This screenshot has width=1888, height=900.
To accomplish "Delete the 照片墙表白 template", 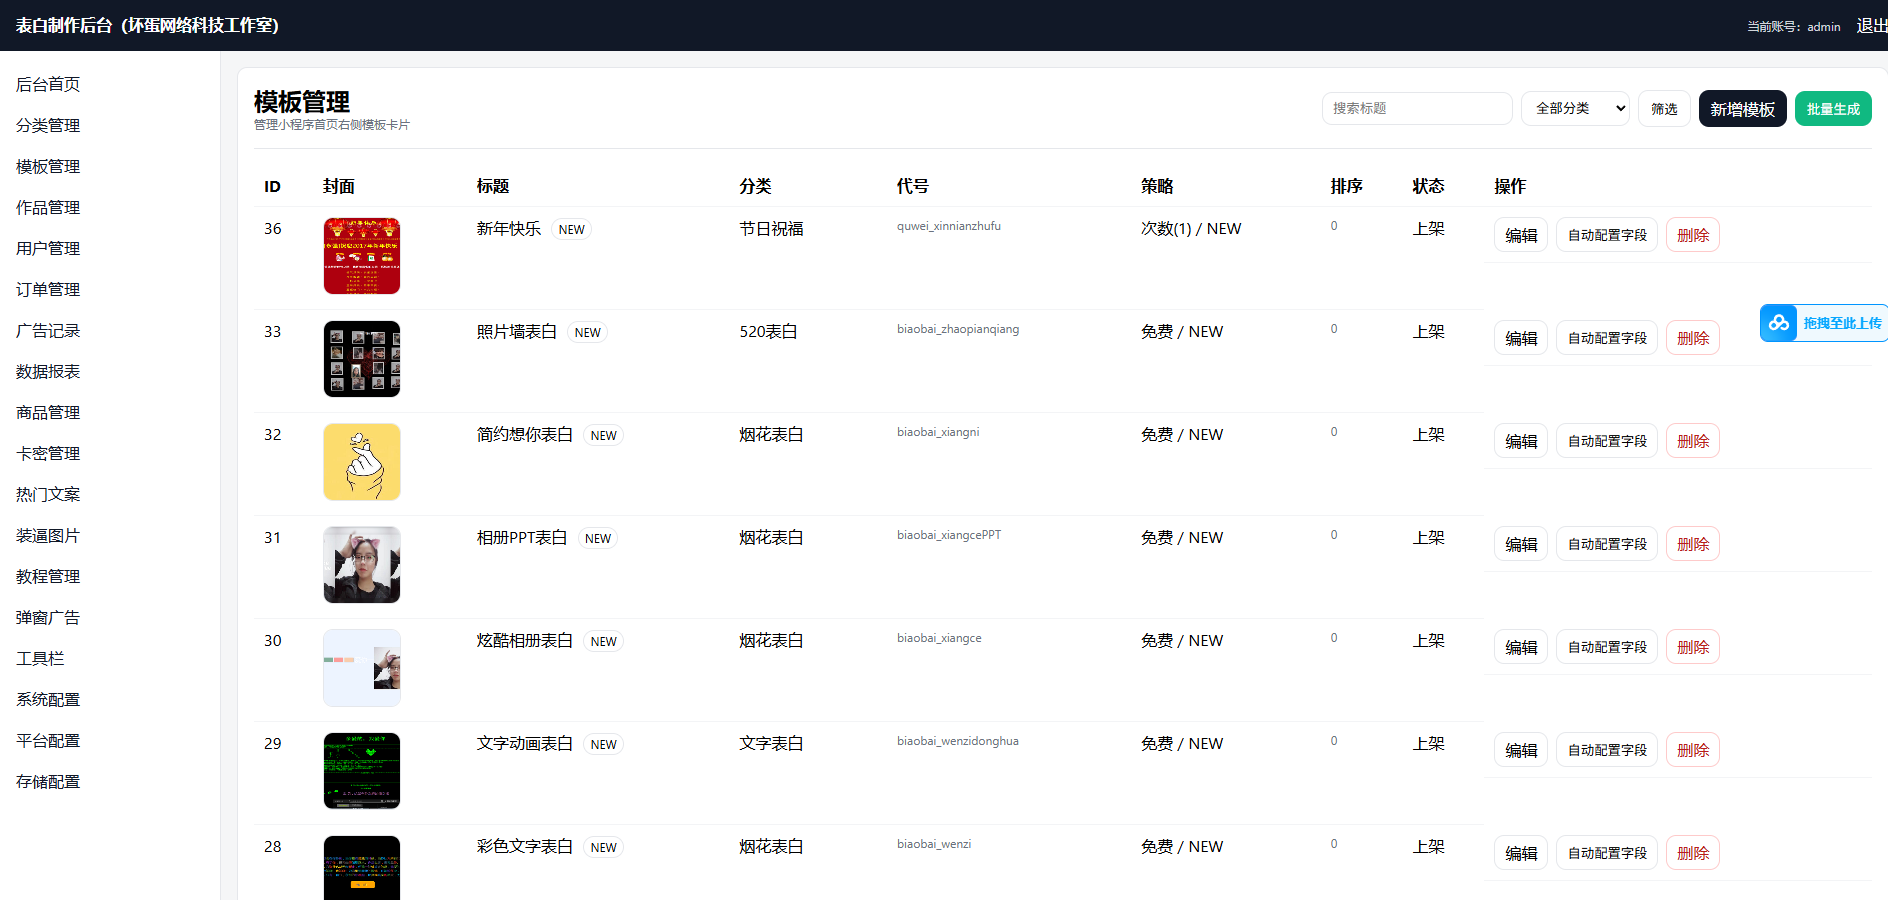I will click(1692, 338).
